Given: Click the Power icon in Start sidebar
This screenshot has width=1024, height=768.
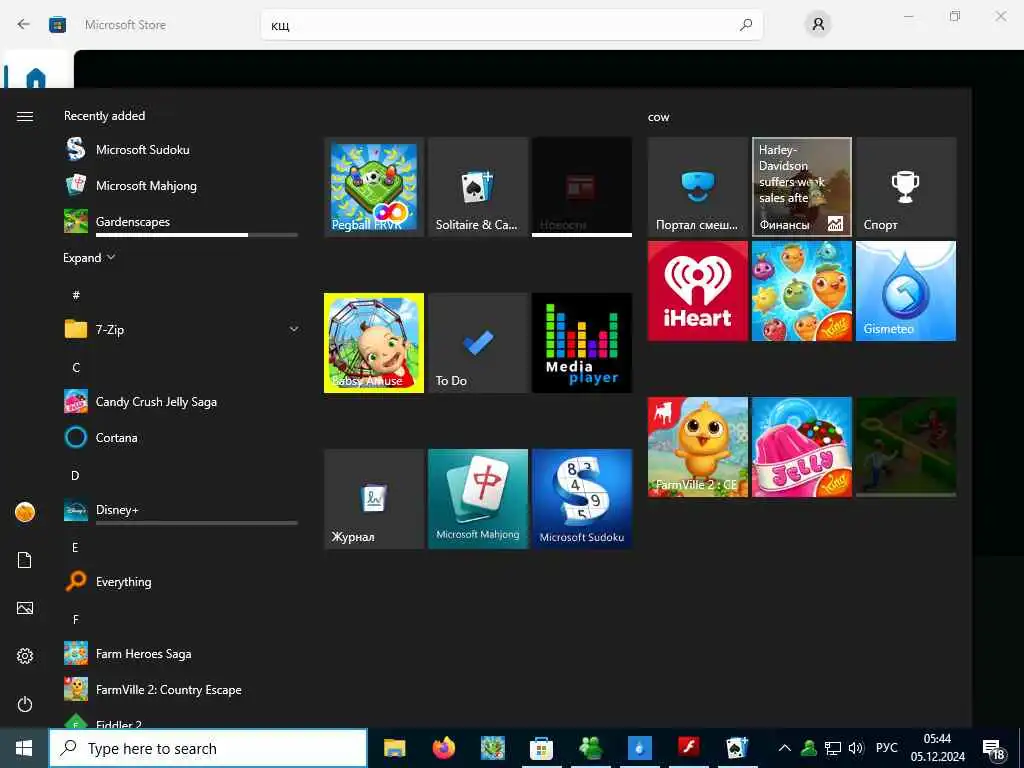Looking at the screenshot, I should point(25,704).
